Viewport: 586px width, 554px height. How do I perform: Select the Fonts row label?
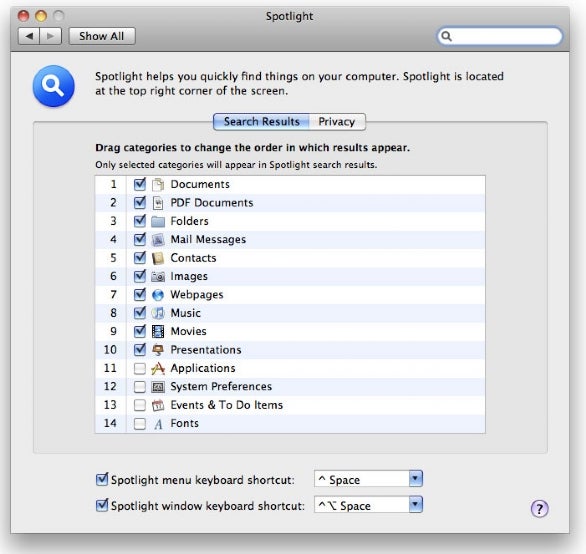[185, 423]
